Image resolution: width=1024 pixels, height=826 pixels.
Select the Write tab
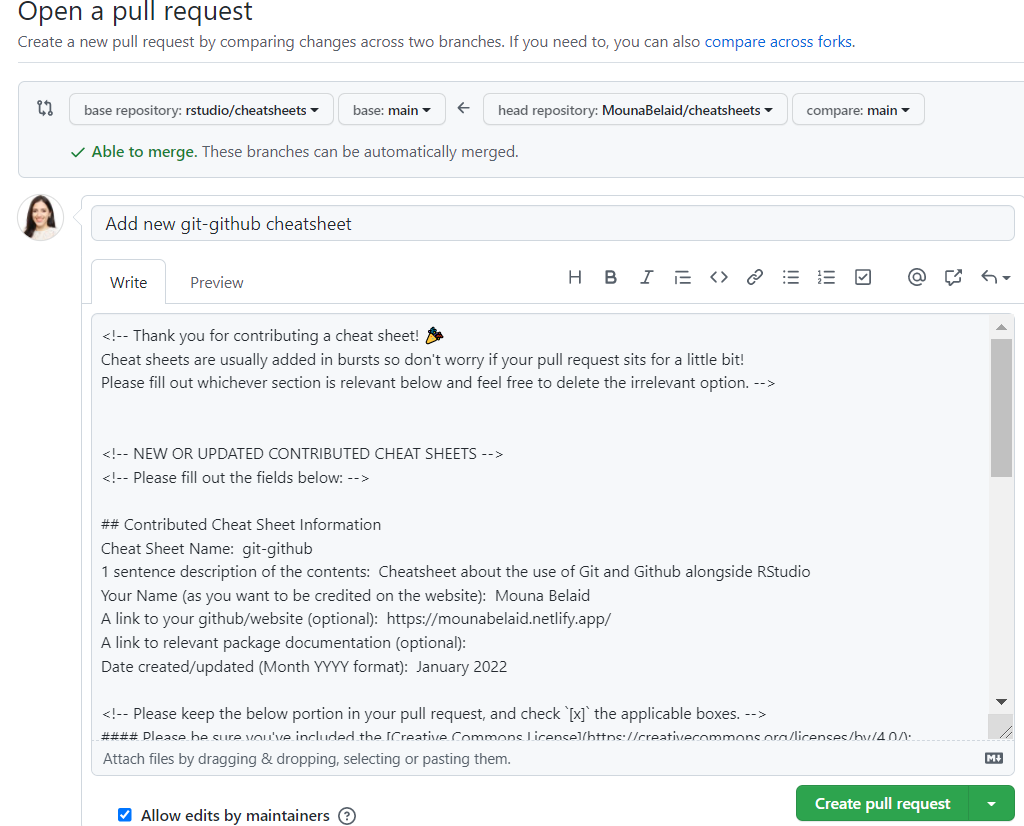click(129, 283)
